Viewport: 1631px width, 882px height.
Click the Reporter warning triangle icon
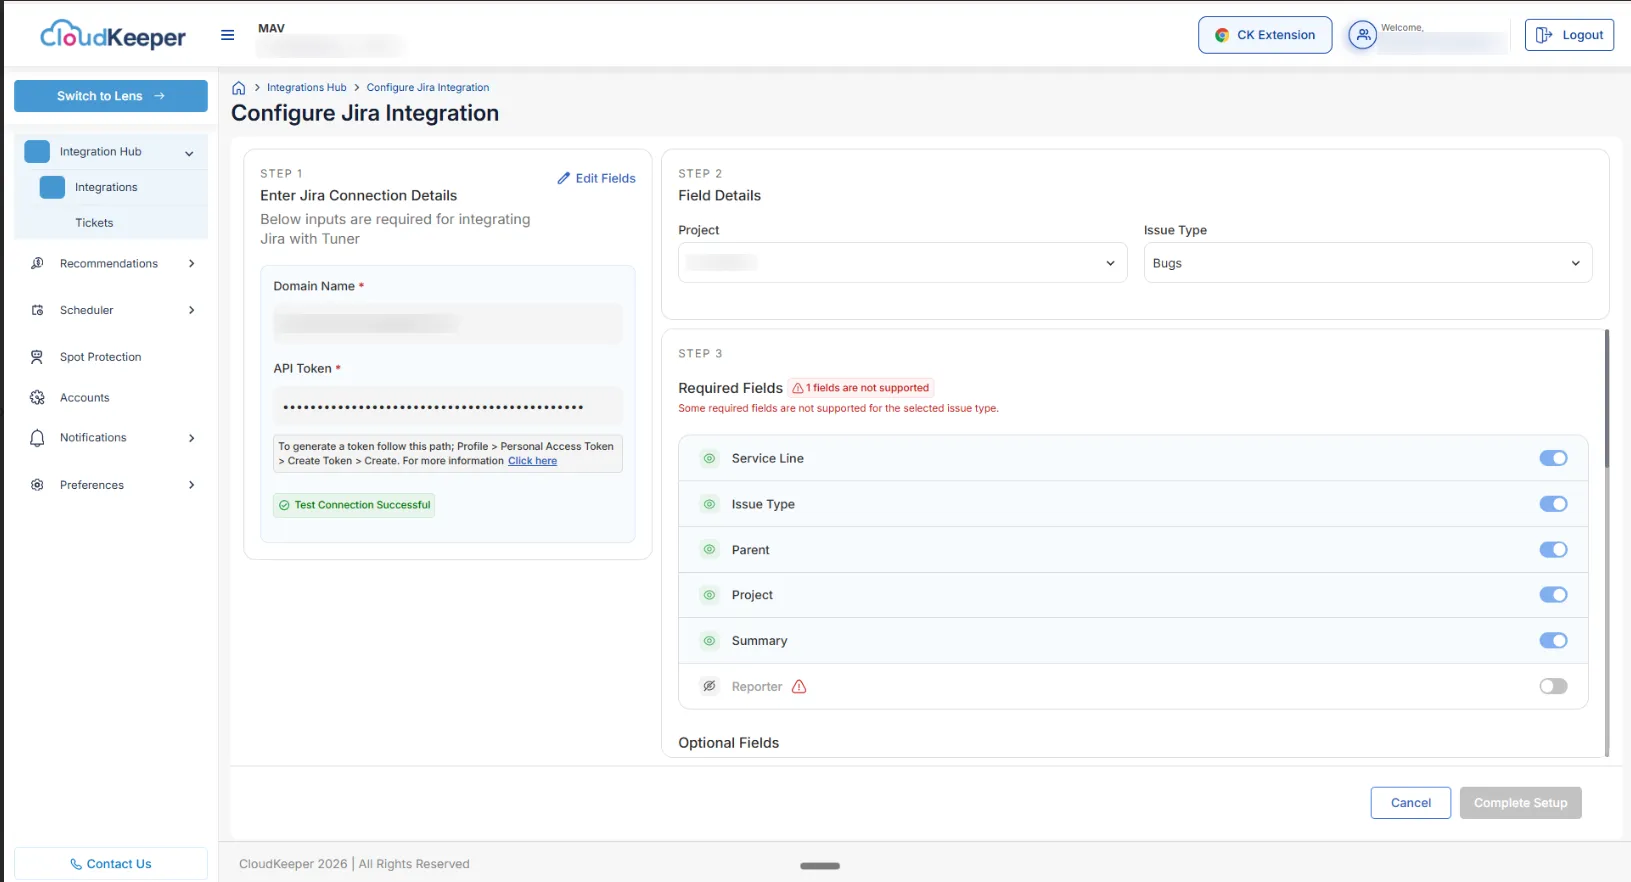point(799,687)
